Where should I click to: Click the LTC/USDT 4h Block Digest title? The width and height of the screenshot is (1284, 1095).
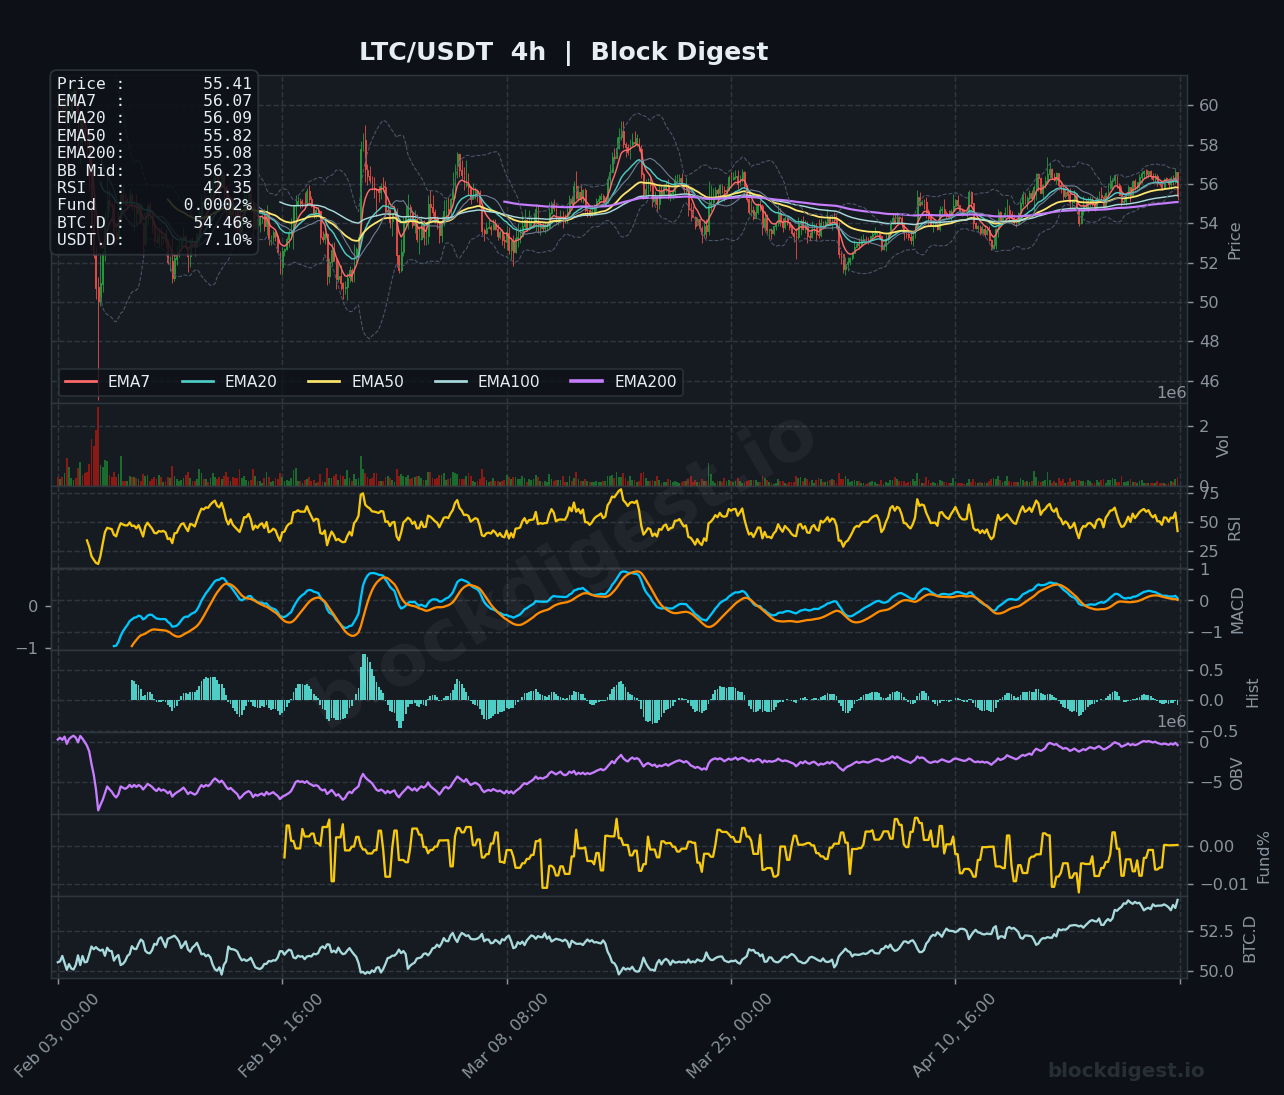563,52
